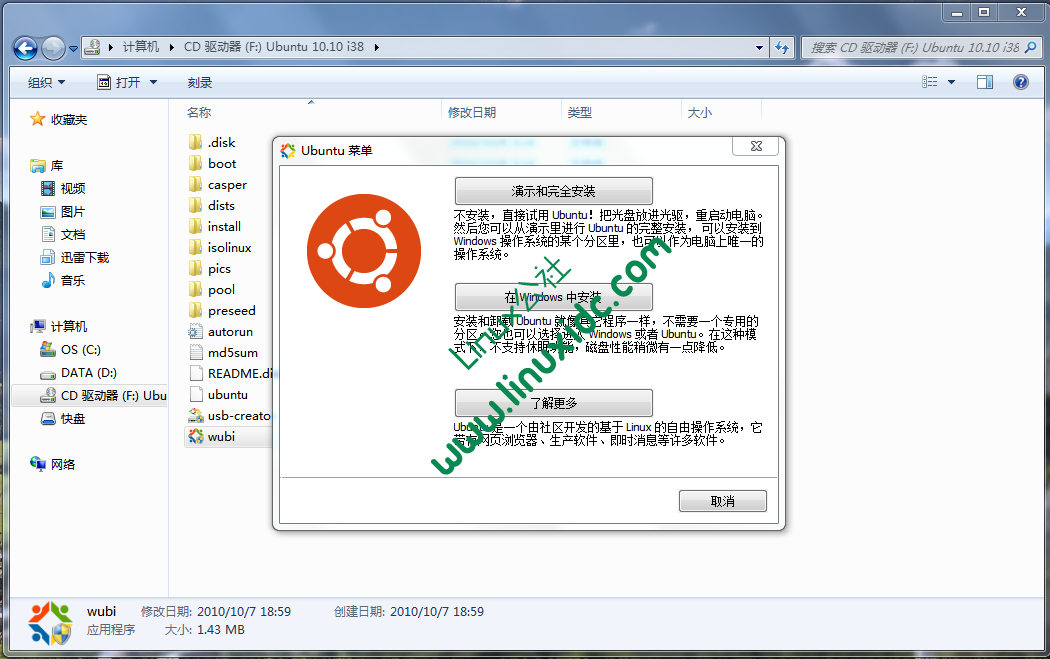Open the casper folder
Screen dimensions: 1050x659
(x=227, y=184)
